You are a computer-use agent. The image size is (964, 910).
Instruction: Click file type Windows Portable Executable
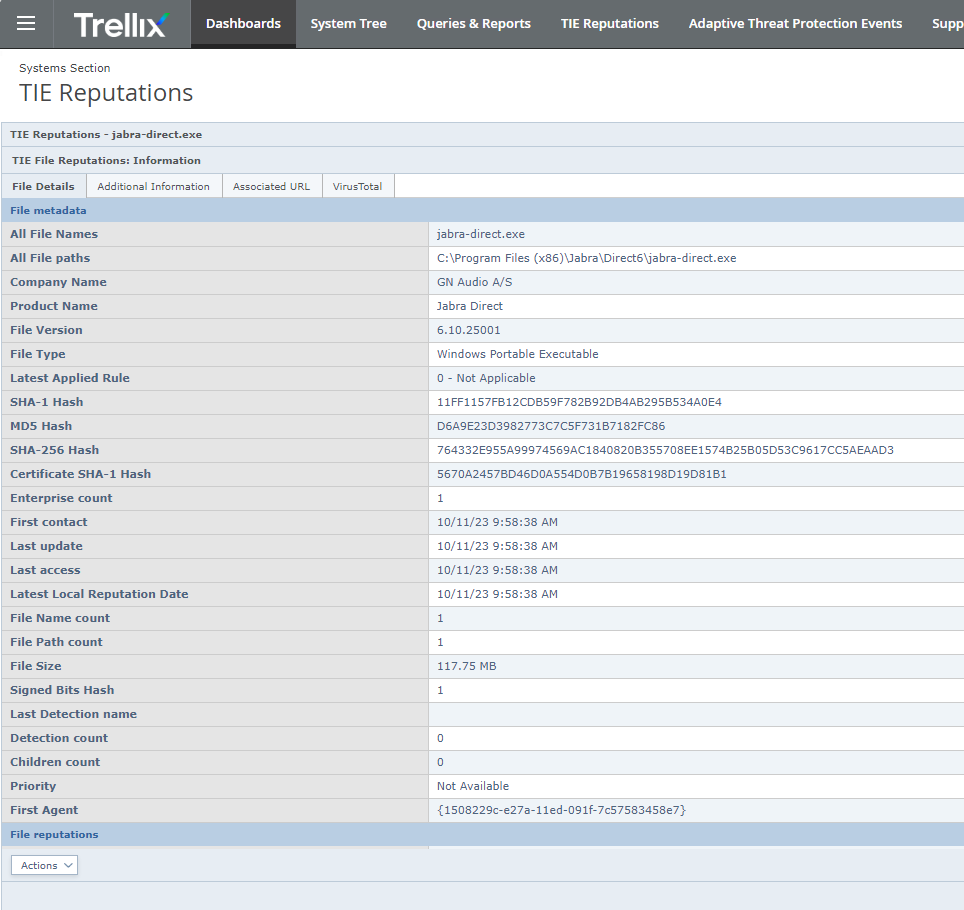[x=518, y=354]
